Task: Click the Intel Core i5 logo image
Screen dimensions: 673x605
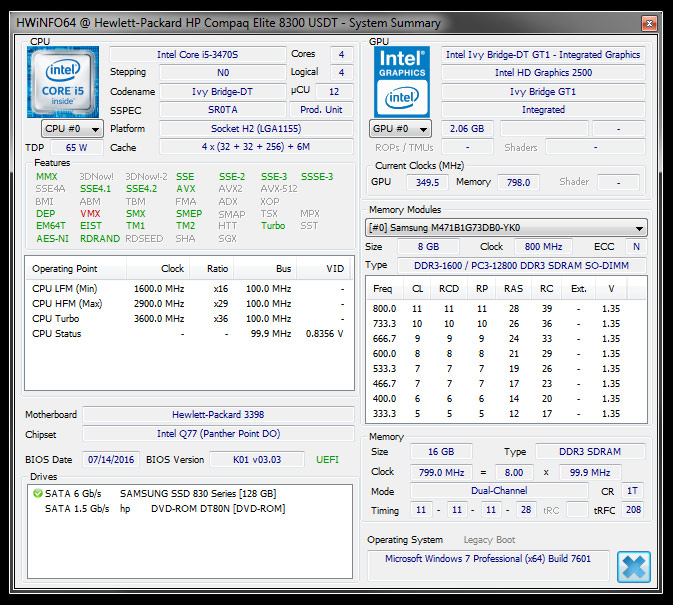Action: (63, 82)
